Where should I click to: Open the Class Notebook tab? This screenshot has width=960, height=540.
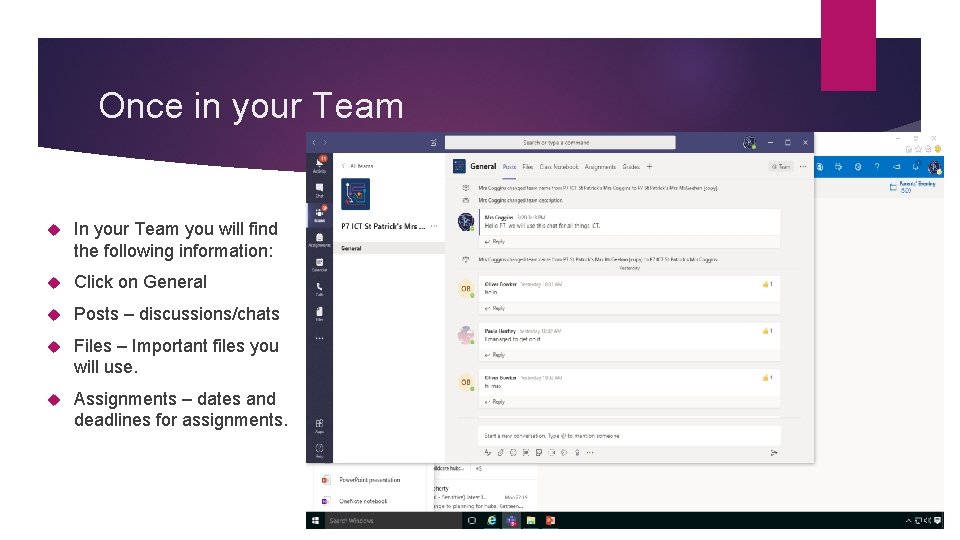(x=559, y=167)
